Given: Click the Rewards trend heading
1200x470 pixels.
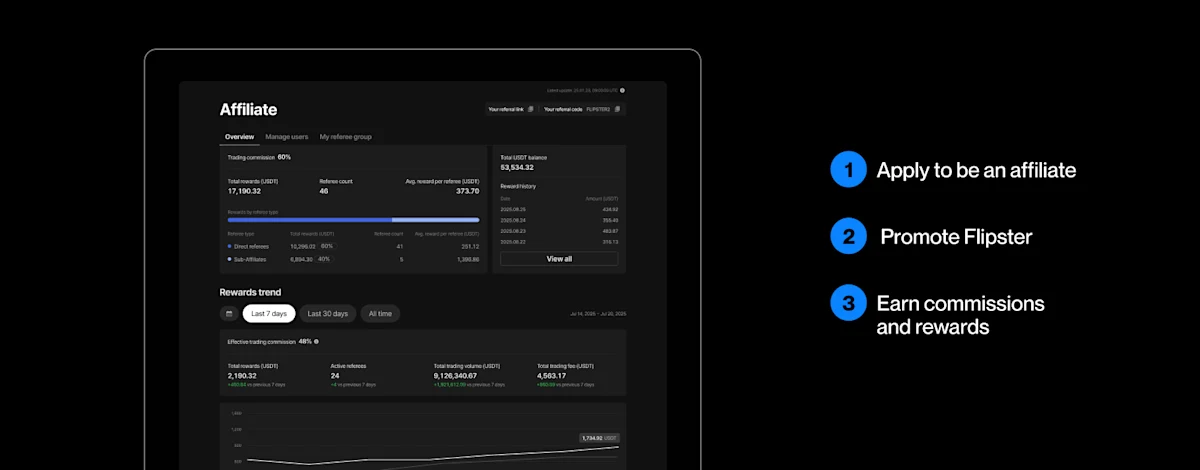Looking at the screenshot, I should click(x=251, y=292).
